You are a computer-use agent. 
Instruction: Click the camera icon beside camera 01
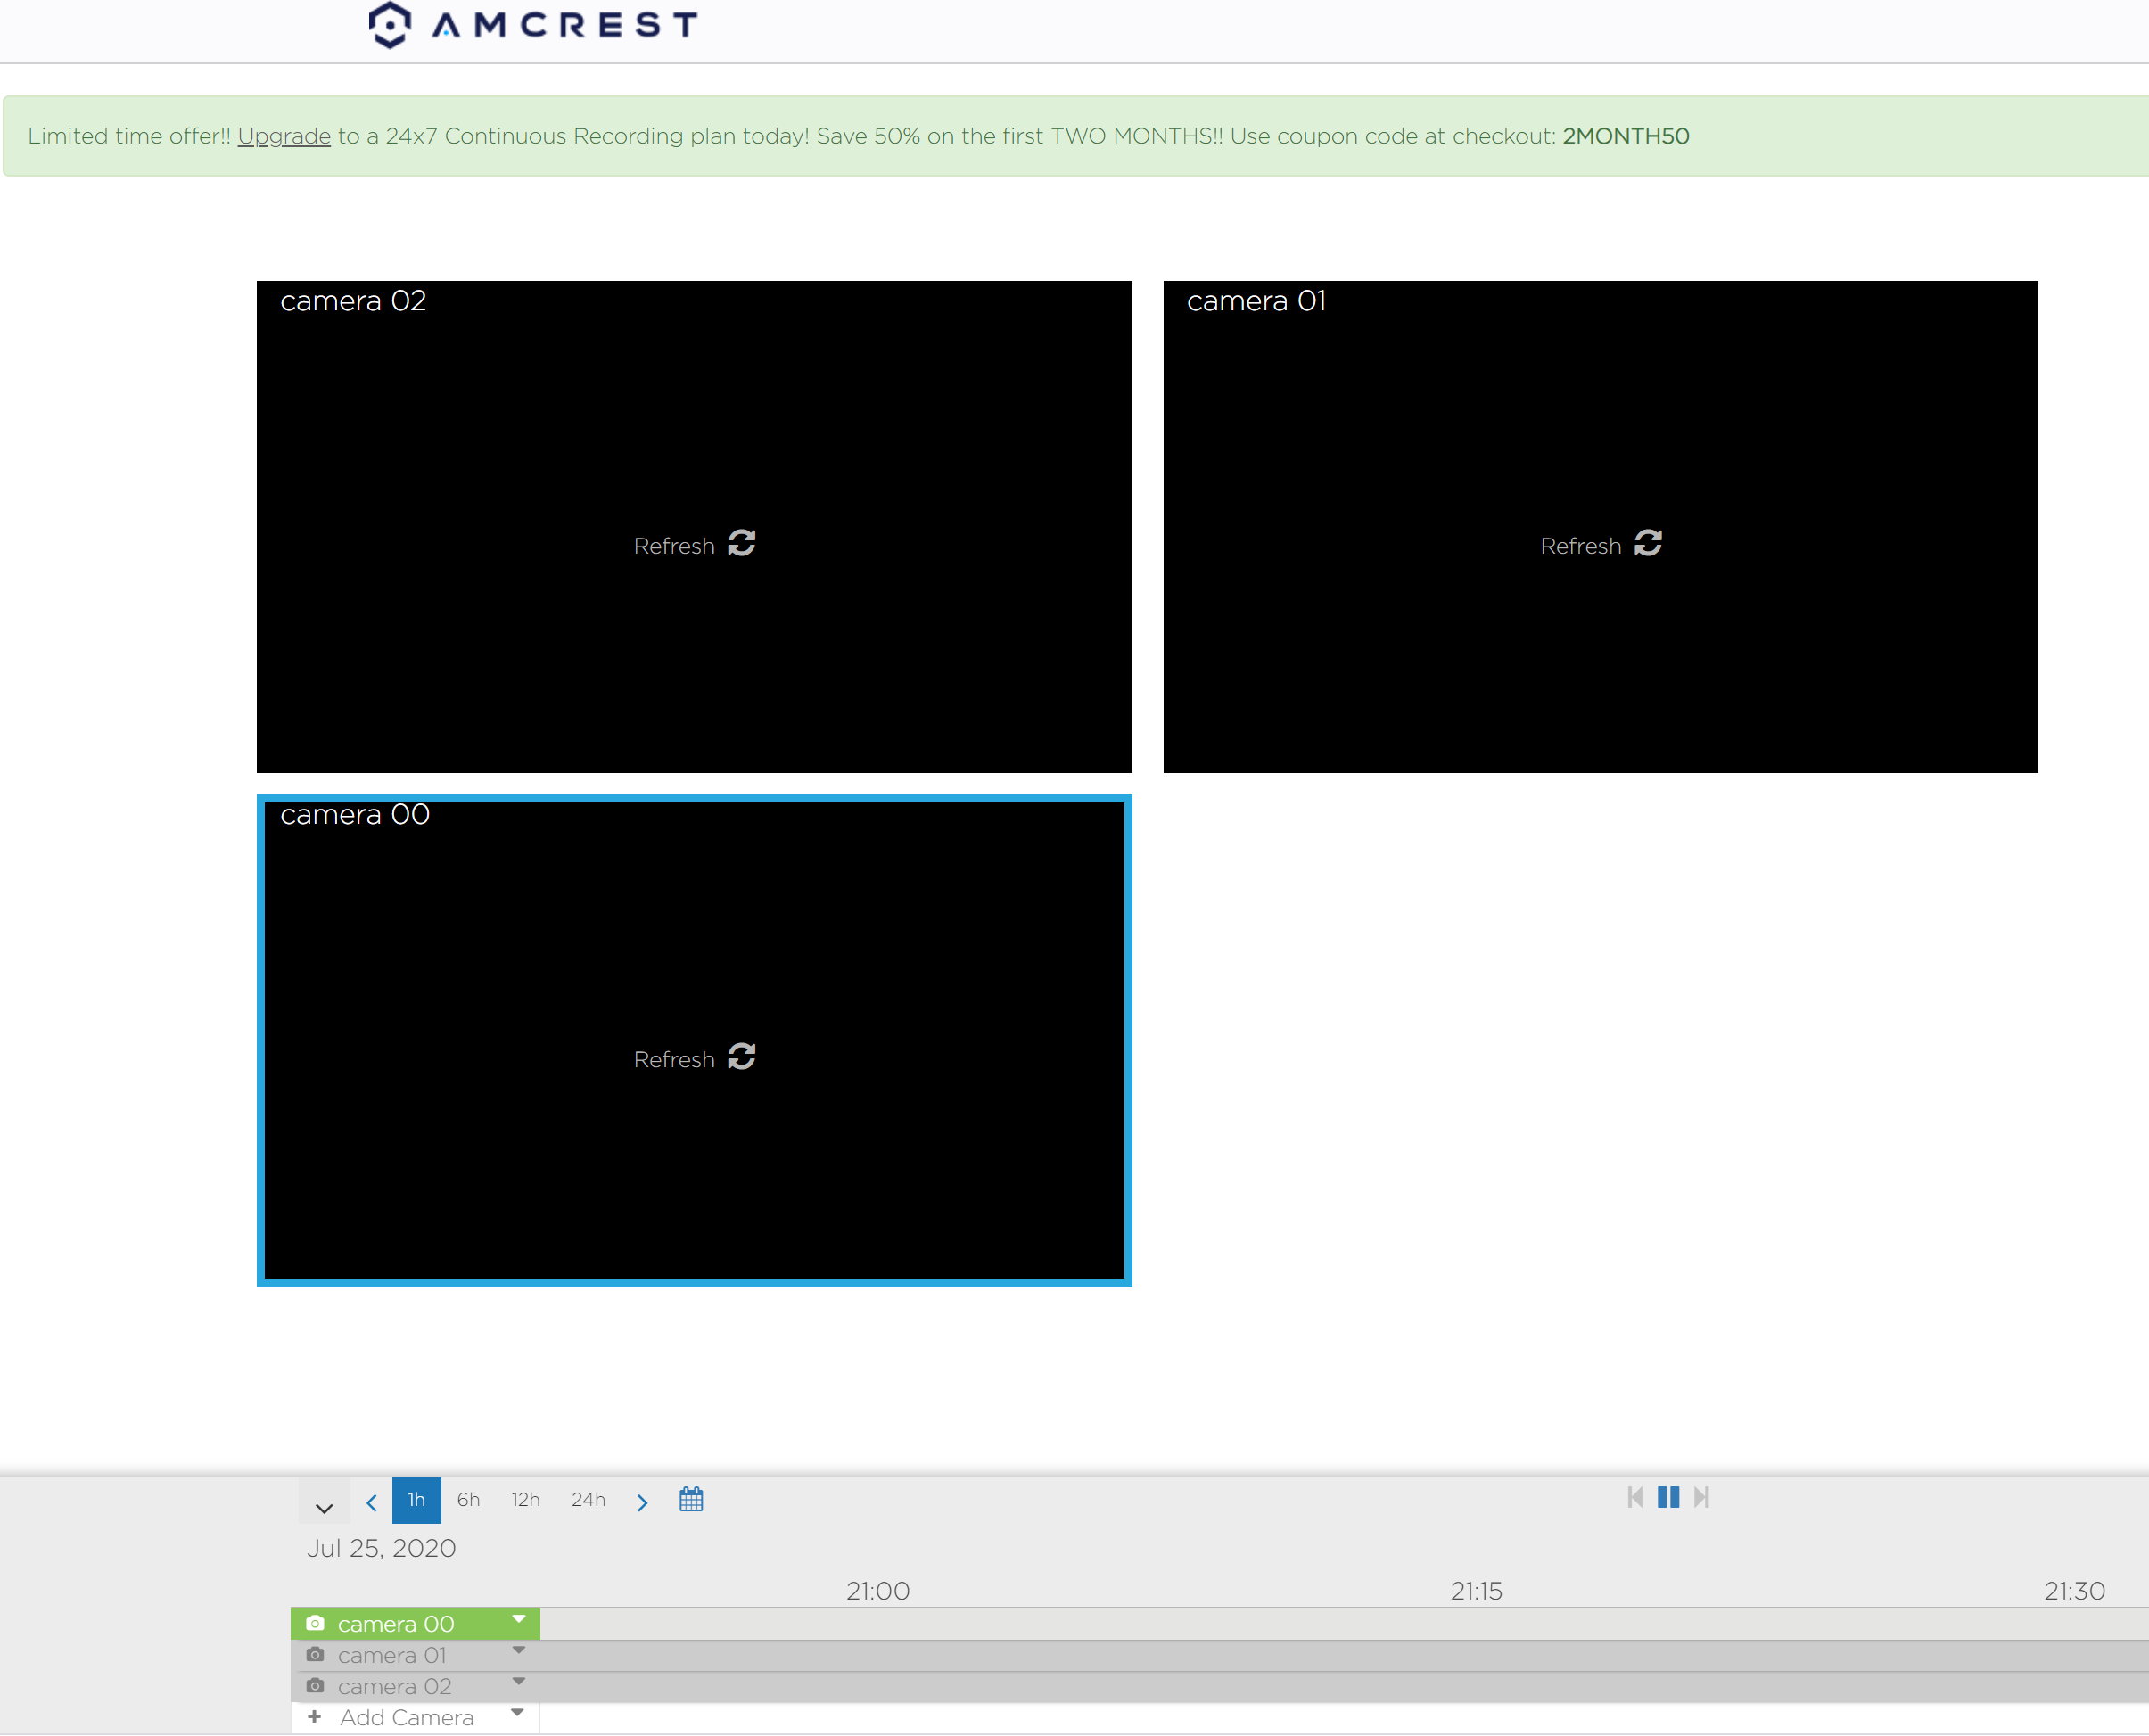[315, 1654]
